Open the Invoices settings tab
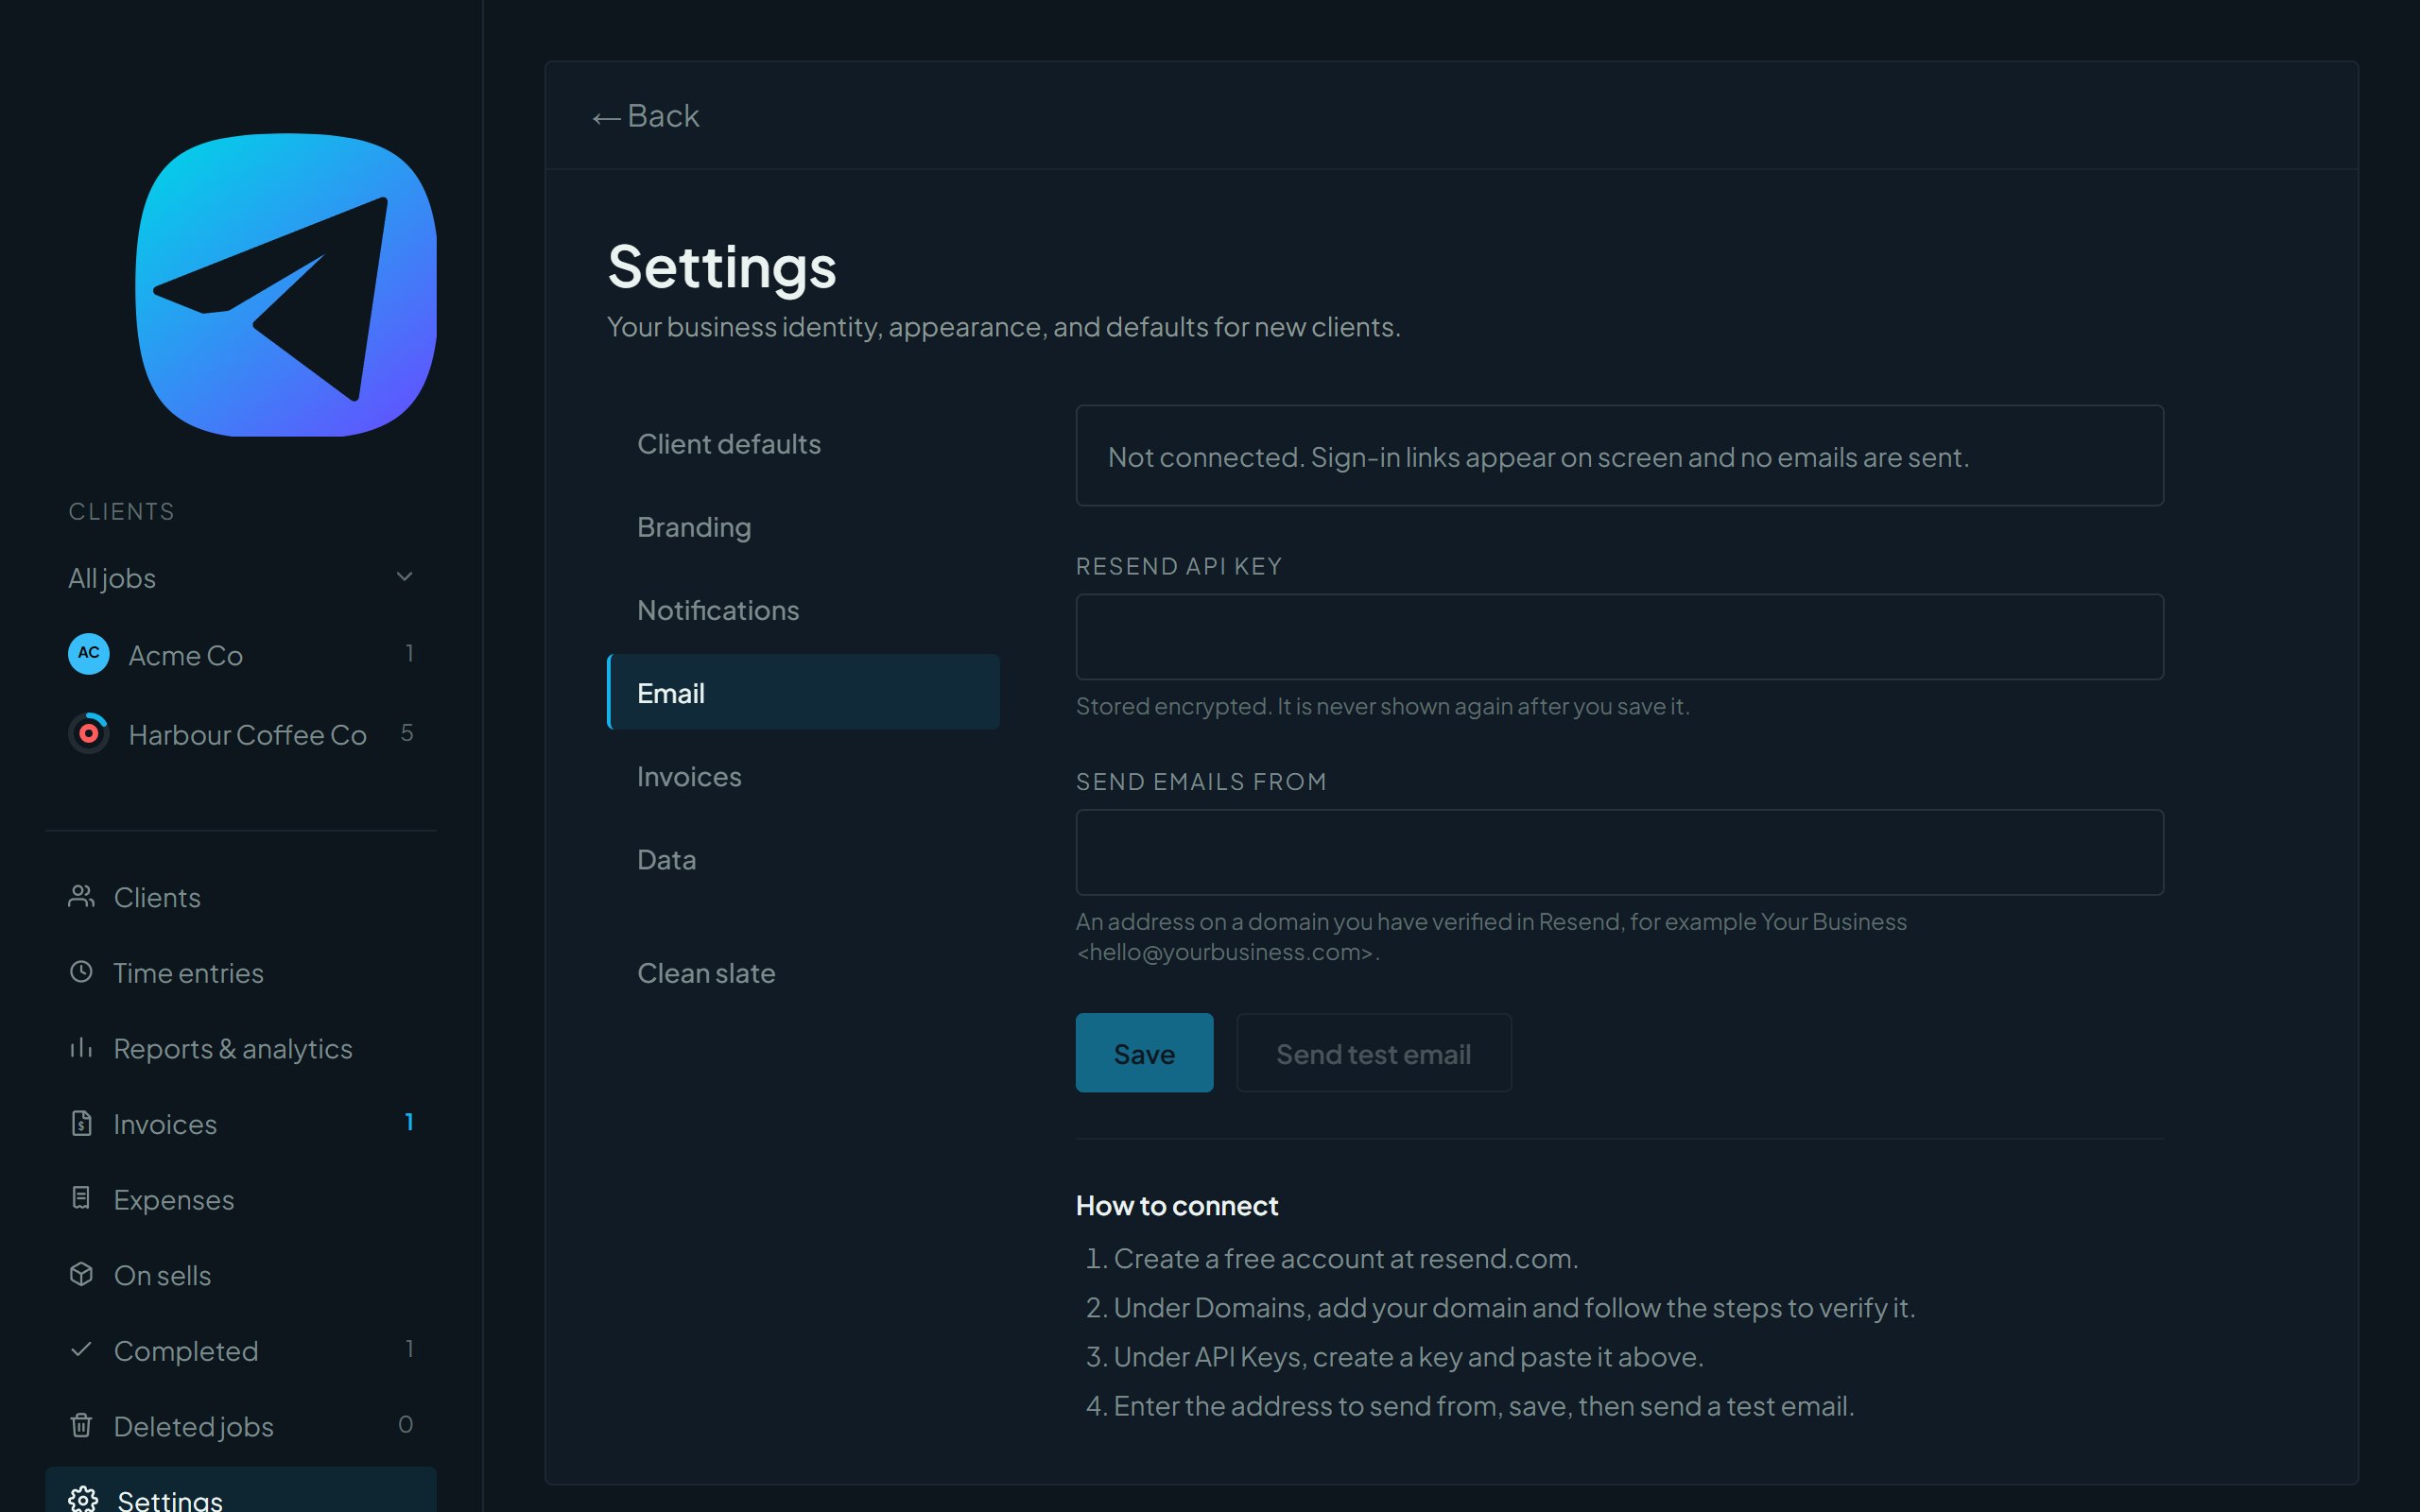 [803, 776]
